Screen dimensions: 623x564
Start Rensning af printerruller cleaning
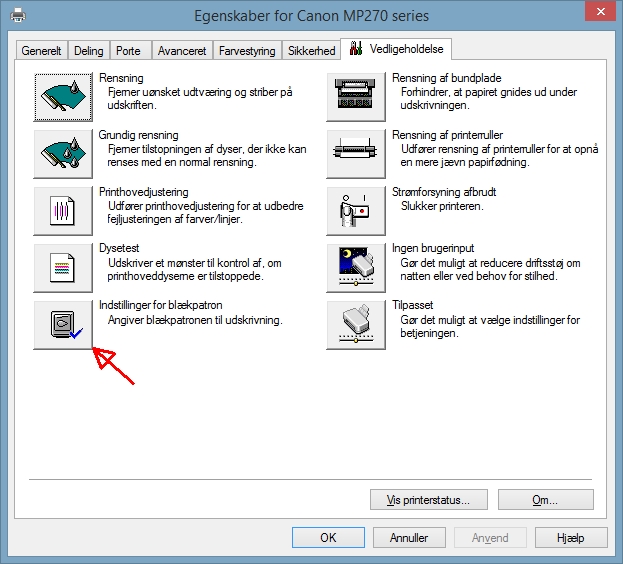[x=356, y=153]
